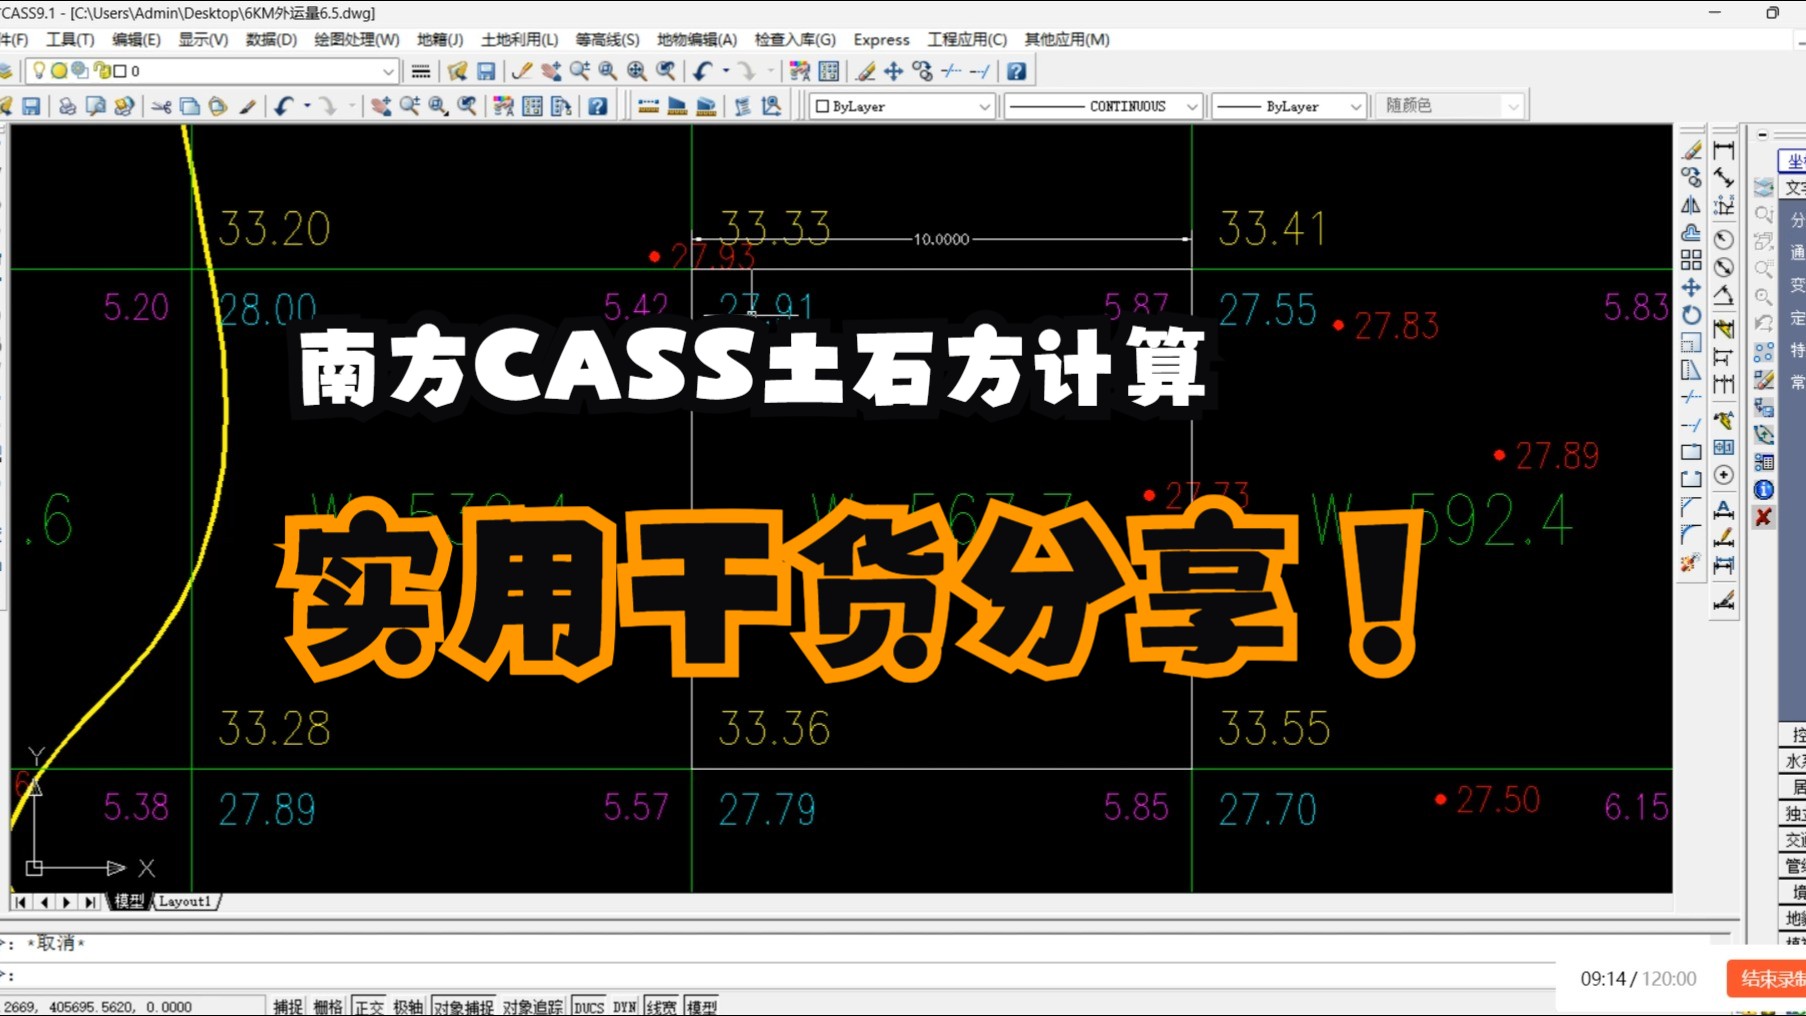Image resolution: width=1806 pixels, height=1016 pixels.
Task: Switch to the Layout1 tab
Action: tap(186, 901)
